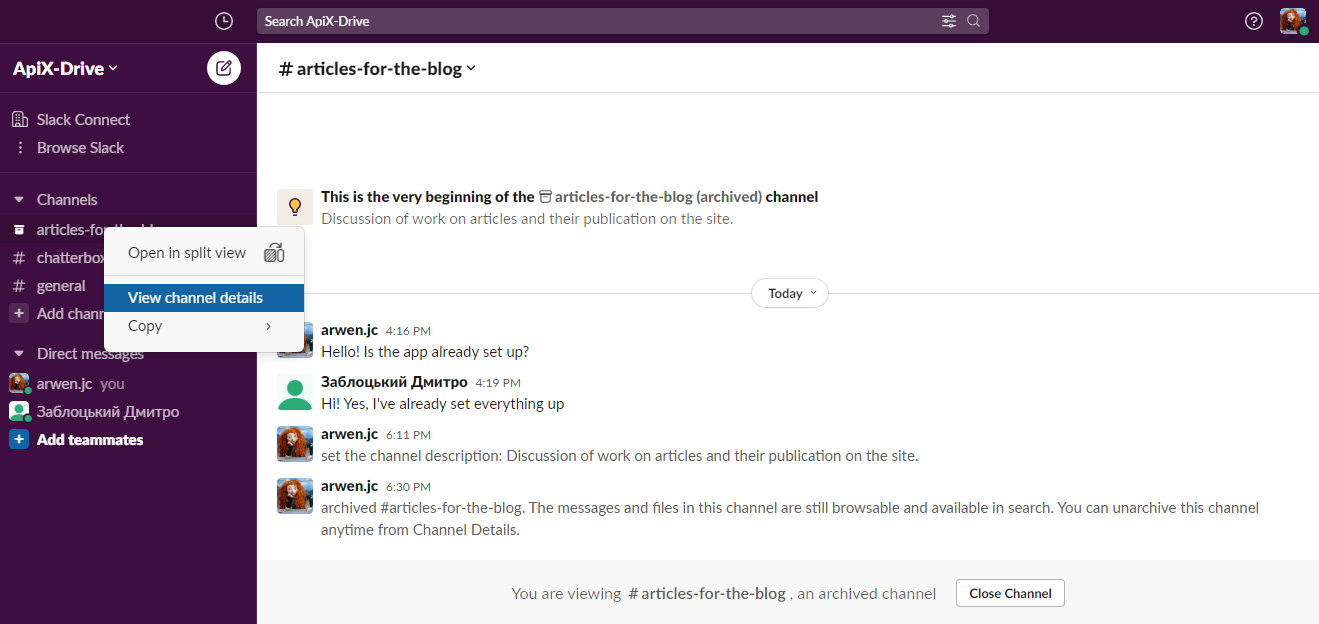The width and height of the screenshot is (1319, 624).
Task: Click the 6:11 PM timestamp
Action: (408, 435)
